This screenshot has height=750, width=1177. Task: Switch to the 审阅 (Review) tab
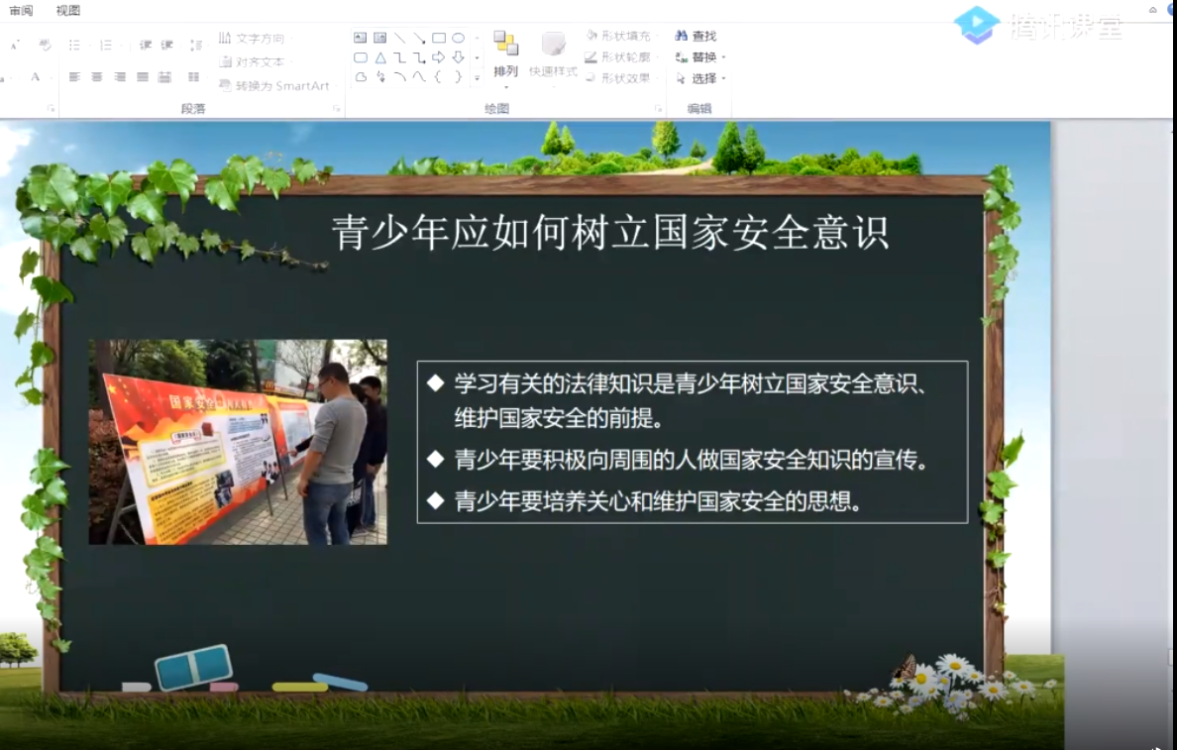(20, 10)
